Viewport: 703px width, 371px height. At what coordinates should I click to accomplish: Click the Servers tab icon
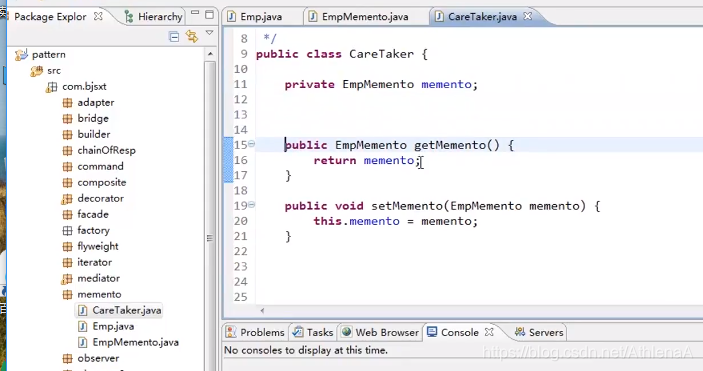(x=520, y=332)
